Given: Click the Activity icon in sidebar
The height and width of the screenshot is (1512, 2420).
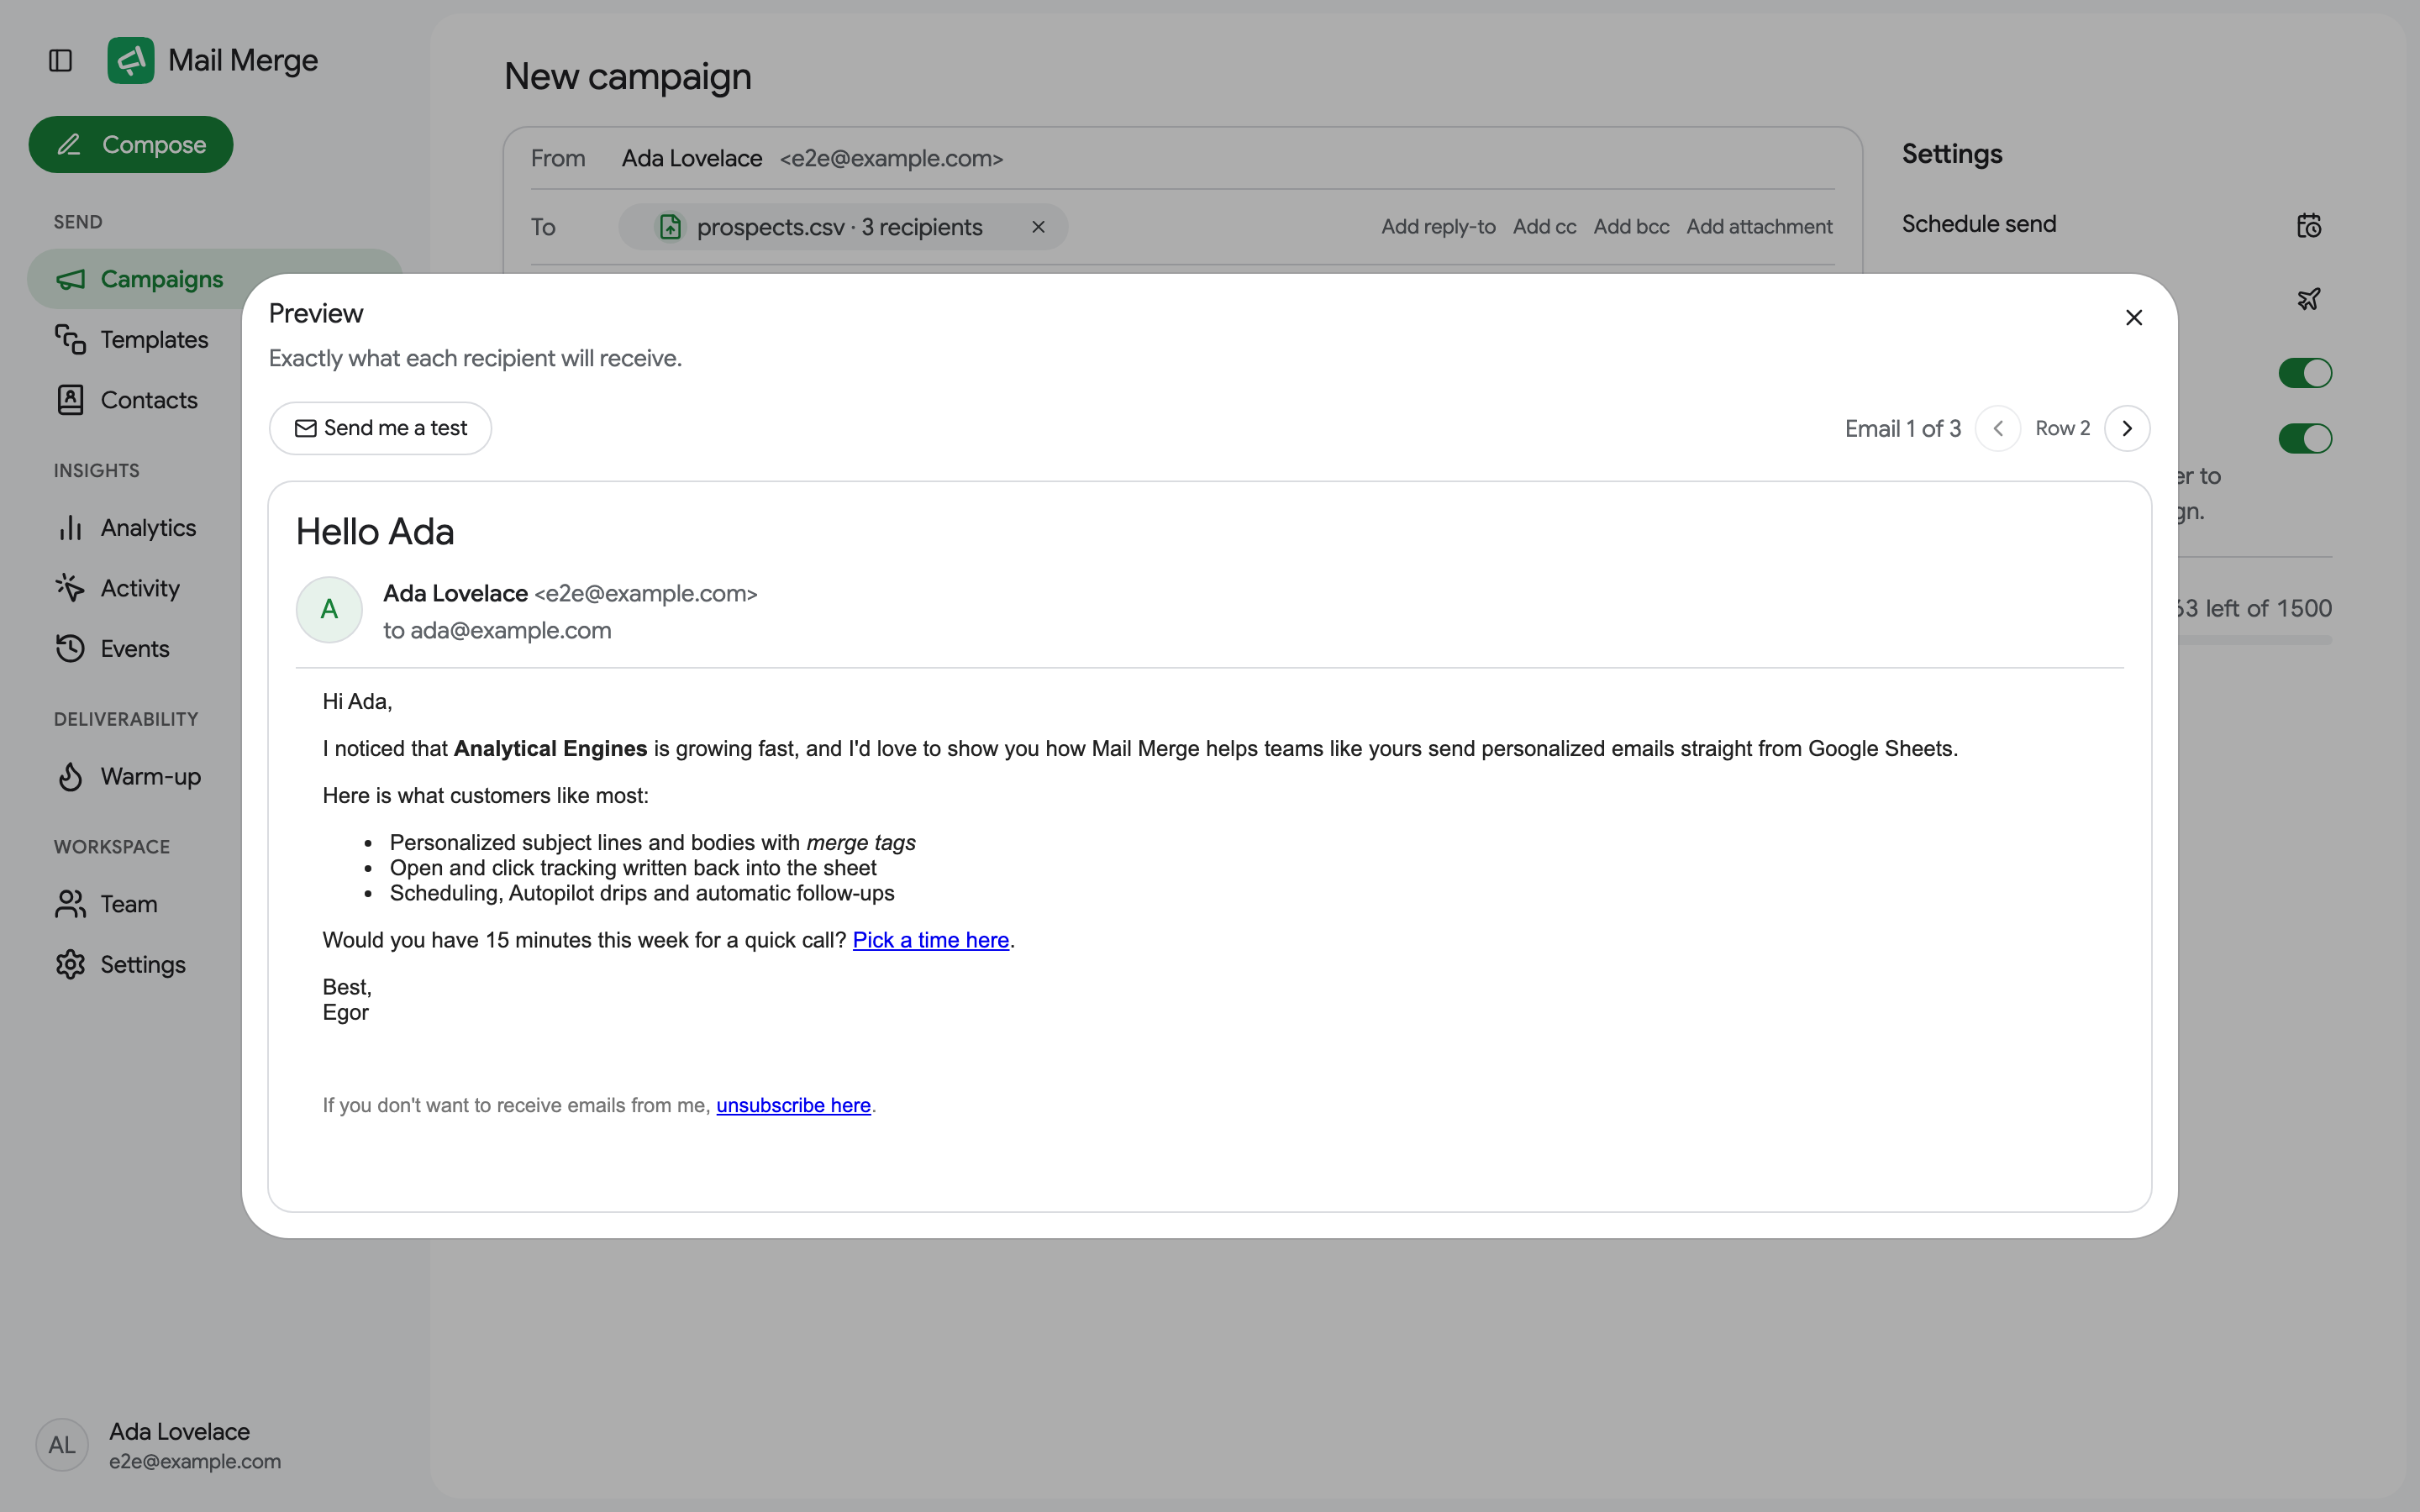Looking at the screenshot, I should click(70, 588).
